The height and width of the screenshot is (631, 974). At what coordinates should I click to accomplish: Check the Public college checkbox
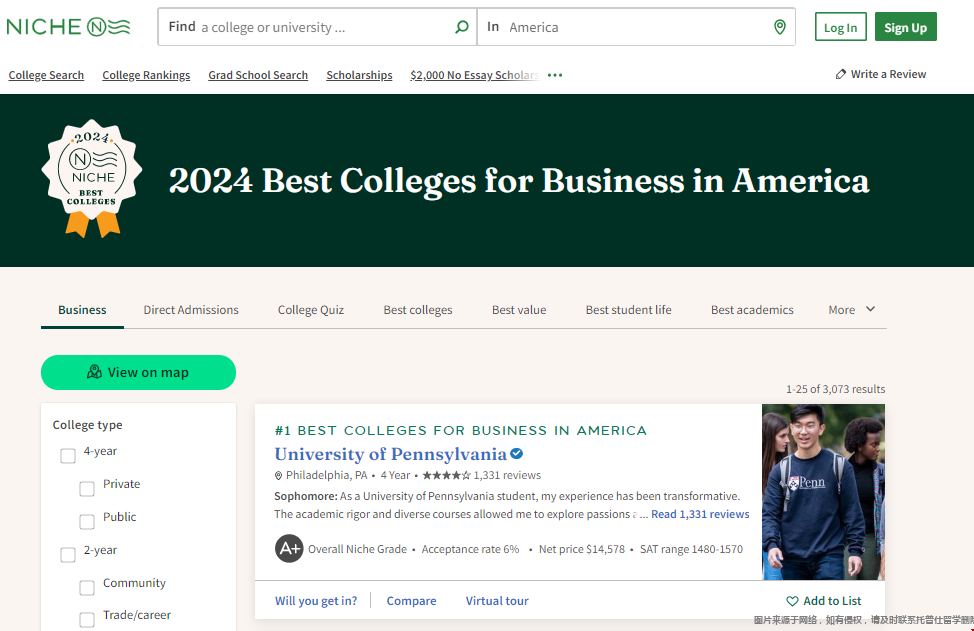[87, 522]
